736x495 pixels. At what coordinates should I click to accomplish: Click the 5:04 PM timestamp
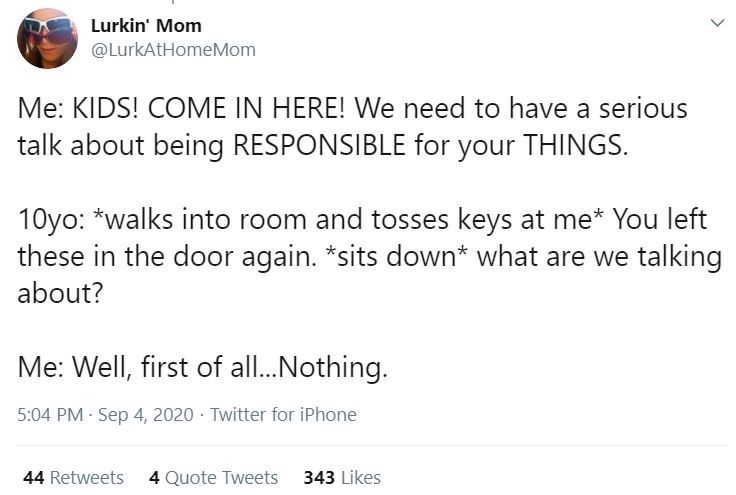click(51, 414)
